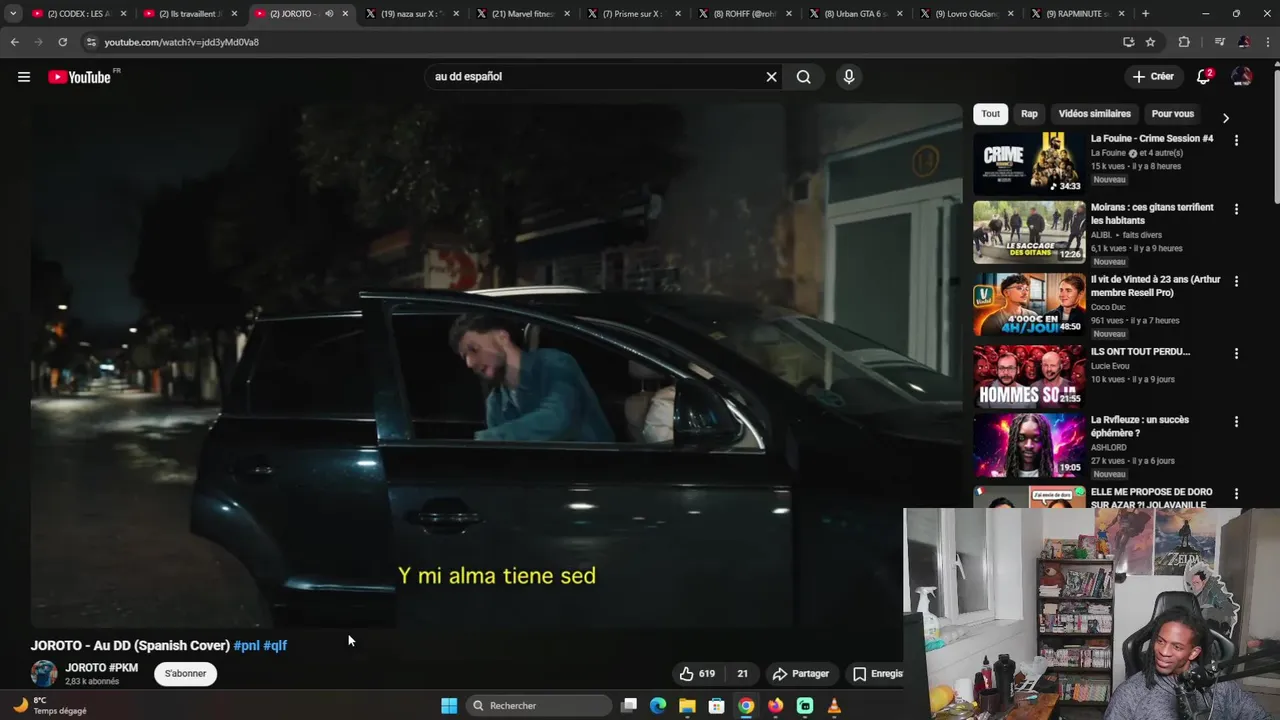Select the Tout filter chip

pyautogui.click(x=990, y=114)
